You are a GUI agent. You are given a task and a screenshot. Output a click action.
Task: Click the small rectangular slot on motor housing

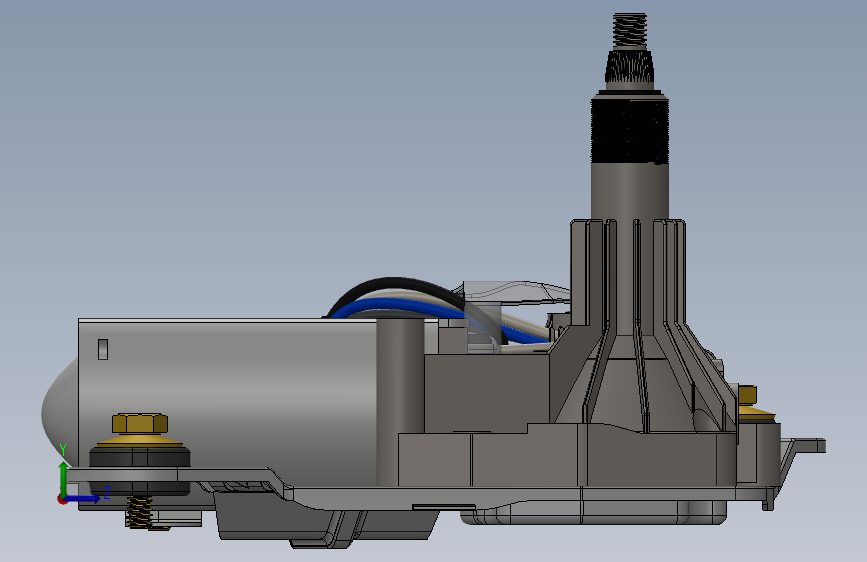pyautogui.click(x=103, y=349)
